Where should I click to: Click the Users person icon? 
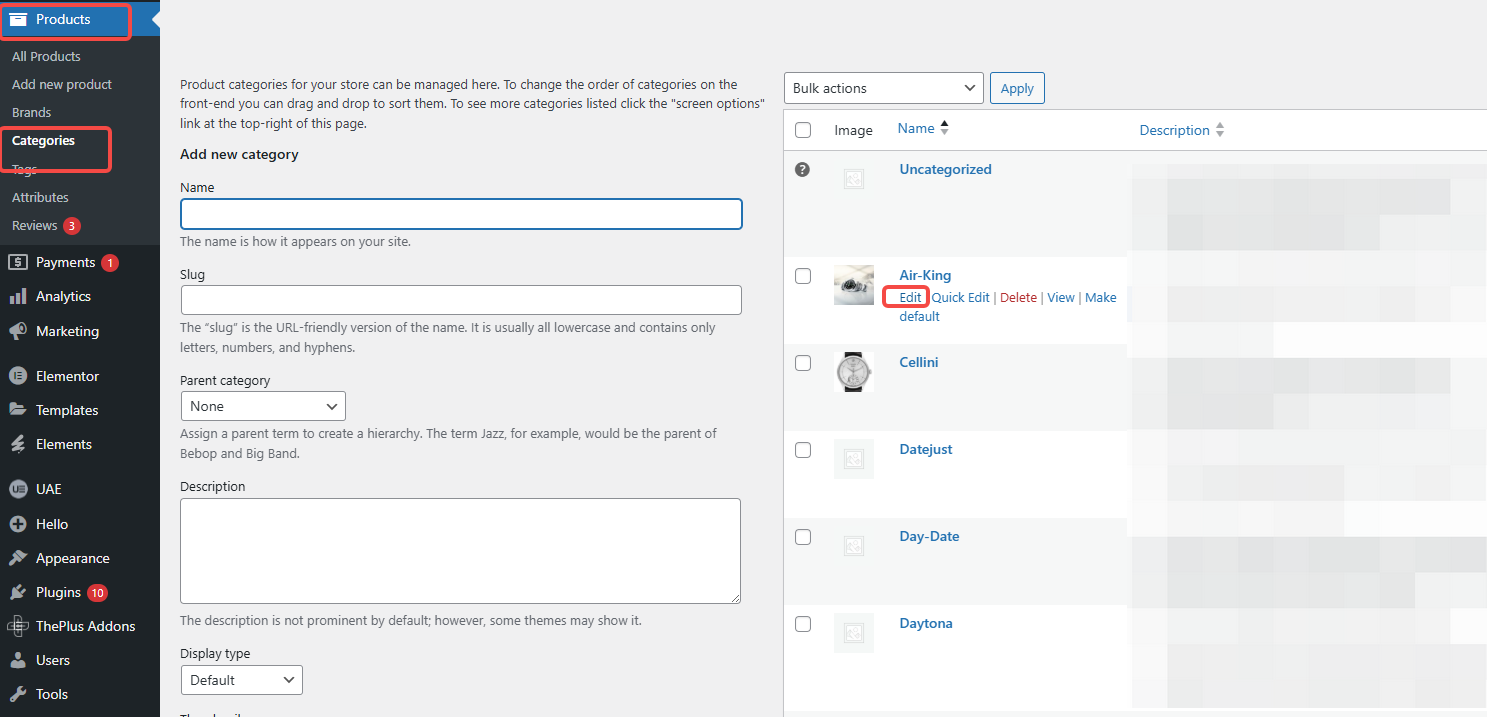click(x=18, y=660)
